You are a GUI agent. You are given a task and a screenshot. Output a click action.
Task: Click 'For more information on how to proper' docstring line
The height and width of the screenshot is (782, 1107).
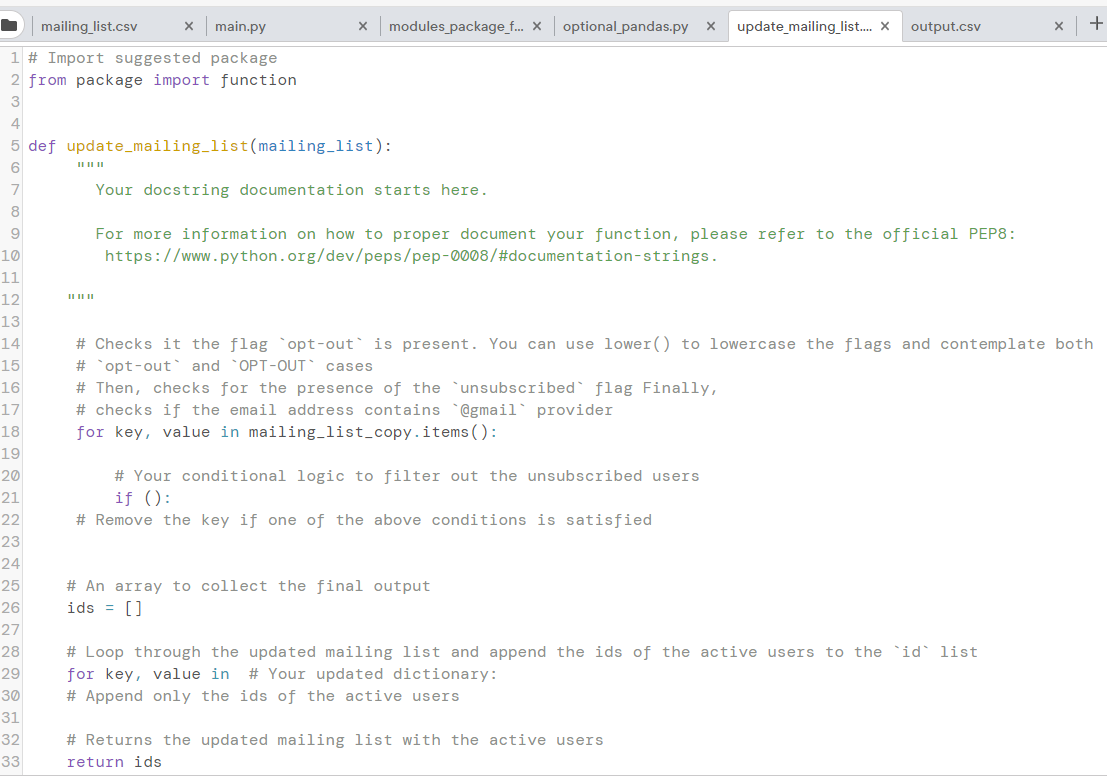556,234
